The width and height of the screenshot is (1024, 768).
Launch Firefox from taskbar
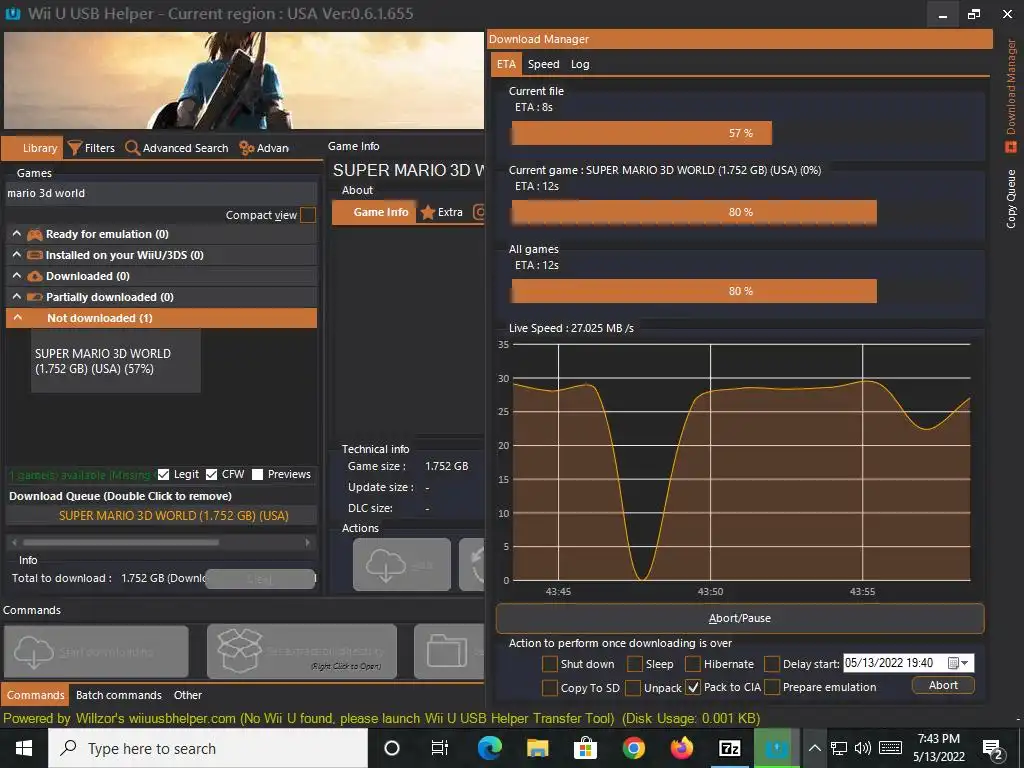(682, 748)
